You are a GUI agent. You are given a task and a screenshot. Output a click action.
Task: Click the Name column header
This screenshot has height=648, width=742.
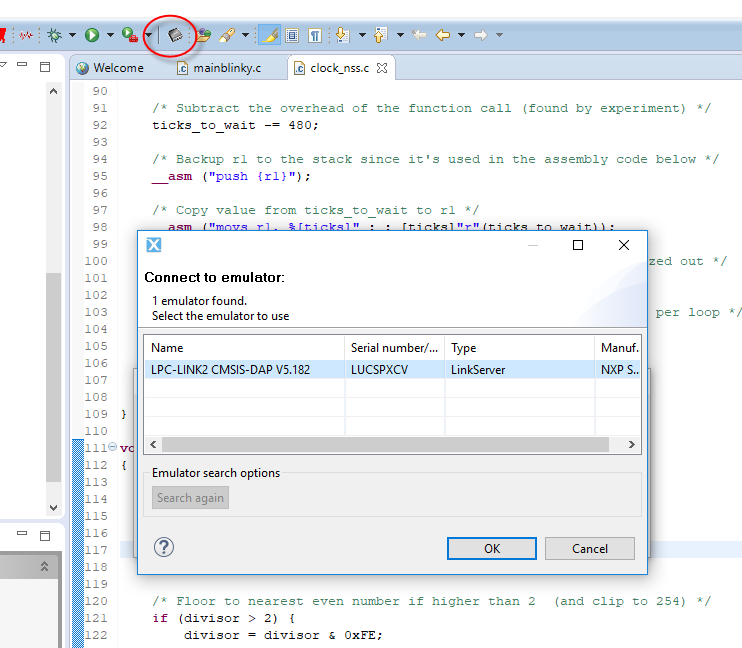coord(244,348)
